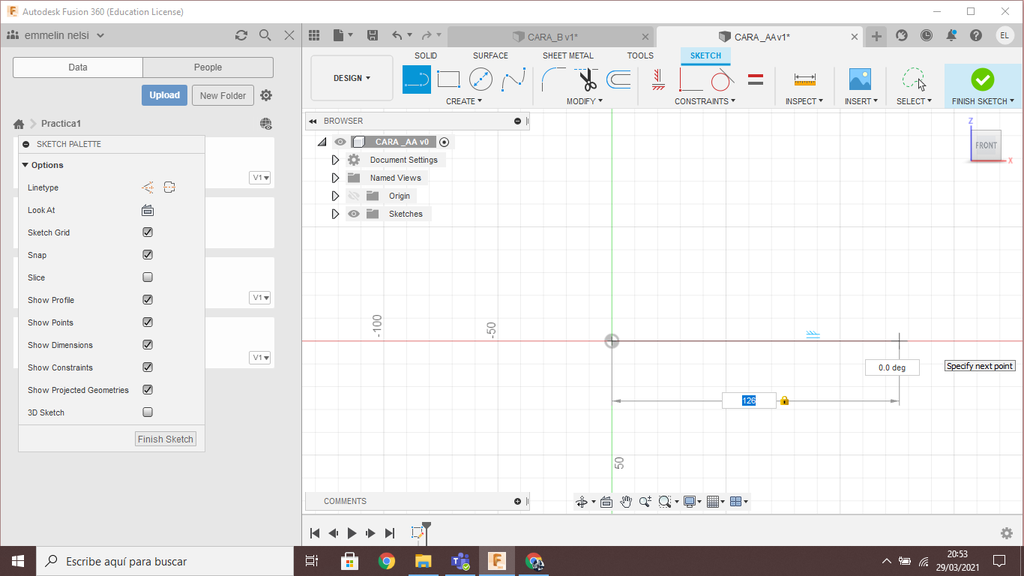Click the New Folder button

pyautogui.click(x=223, y=95)
